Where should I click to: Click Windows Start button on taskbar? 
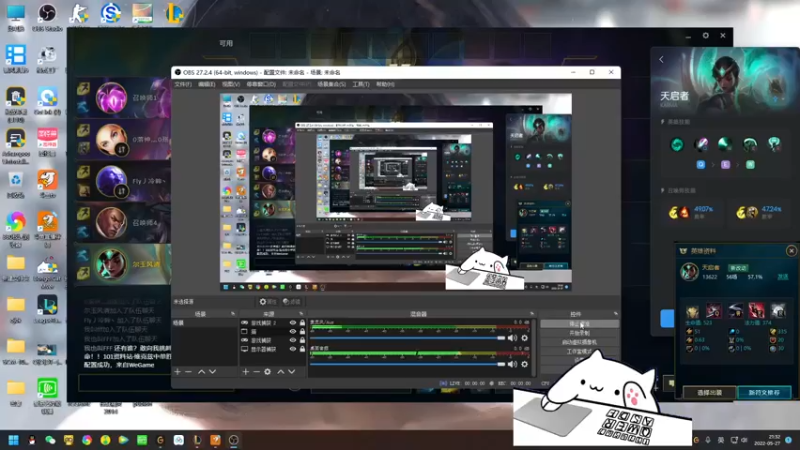[14, 440]
